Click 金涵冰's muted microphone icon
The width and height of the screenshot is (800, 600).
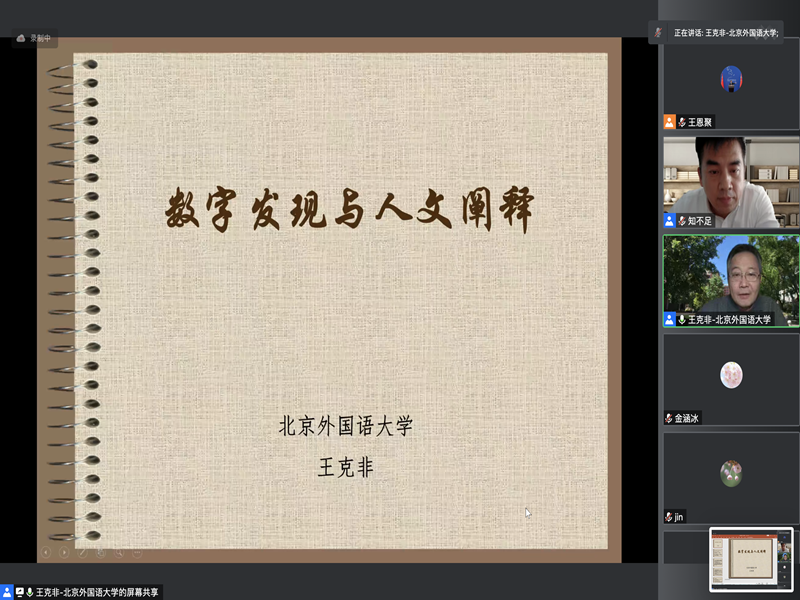pos(668,418)
